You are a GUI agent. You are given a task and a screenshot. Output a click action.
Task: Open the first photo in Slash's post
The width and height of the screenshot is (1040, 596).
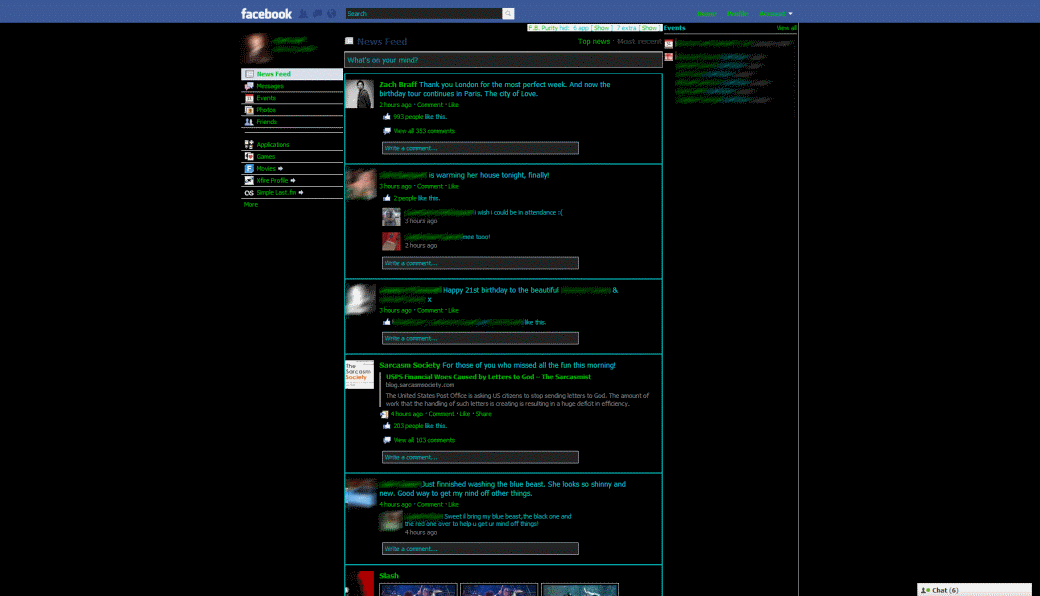coord(419,589)
